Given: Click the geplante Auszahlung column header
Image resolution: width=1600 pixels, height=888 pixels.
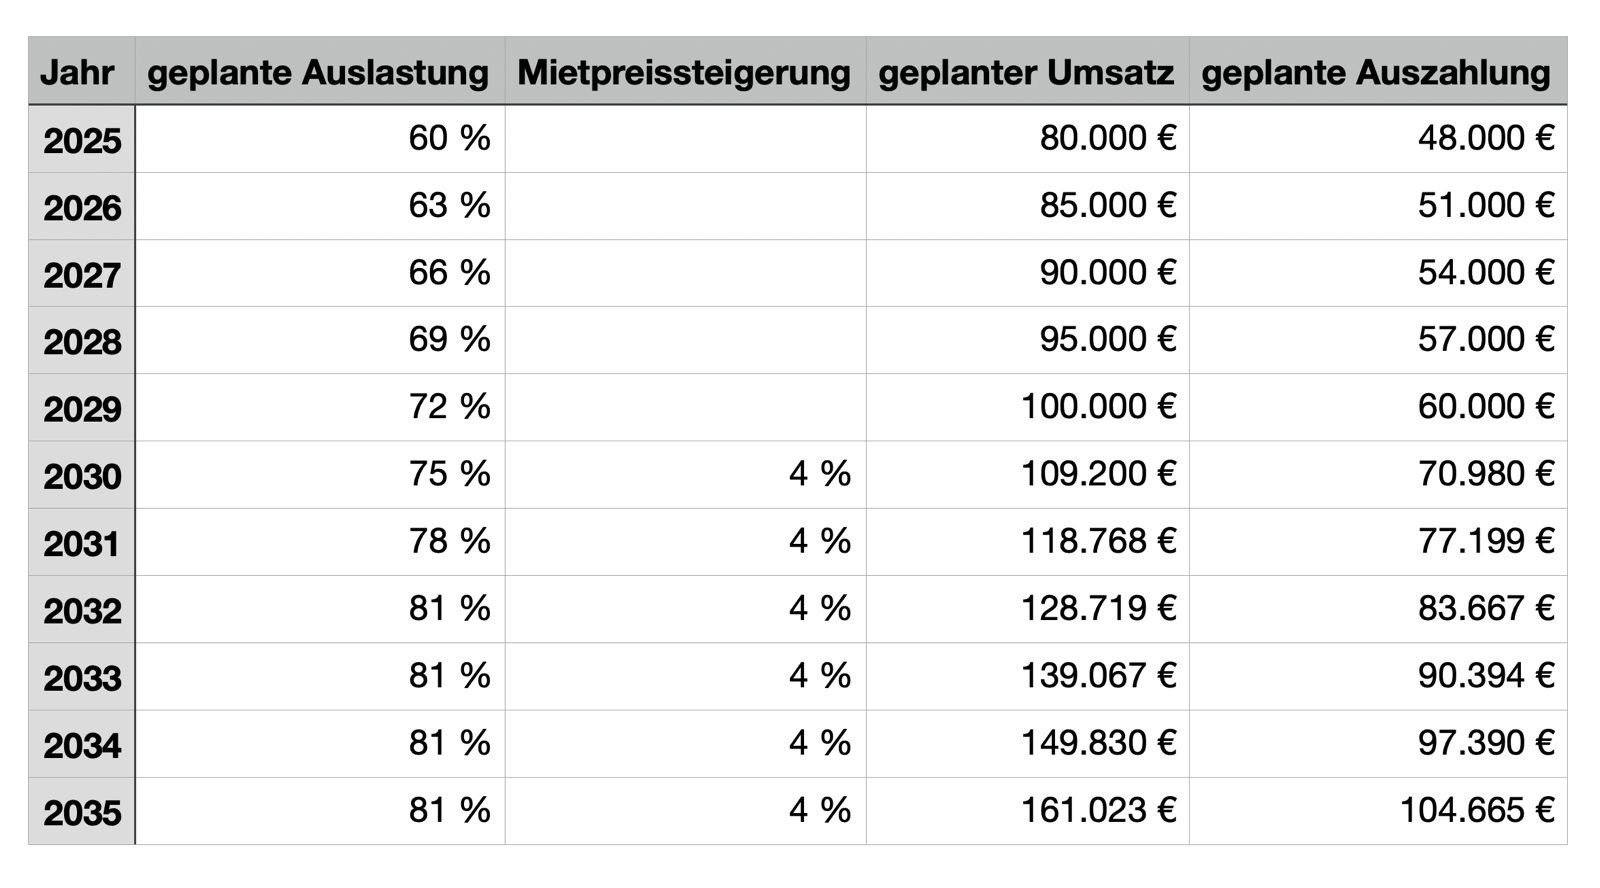Looking at the screenshot, I should point(1376,72).
